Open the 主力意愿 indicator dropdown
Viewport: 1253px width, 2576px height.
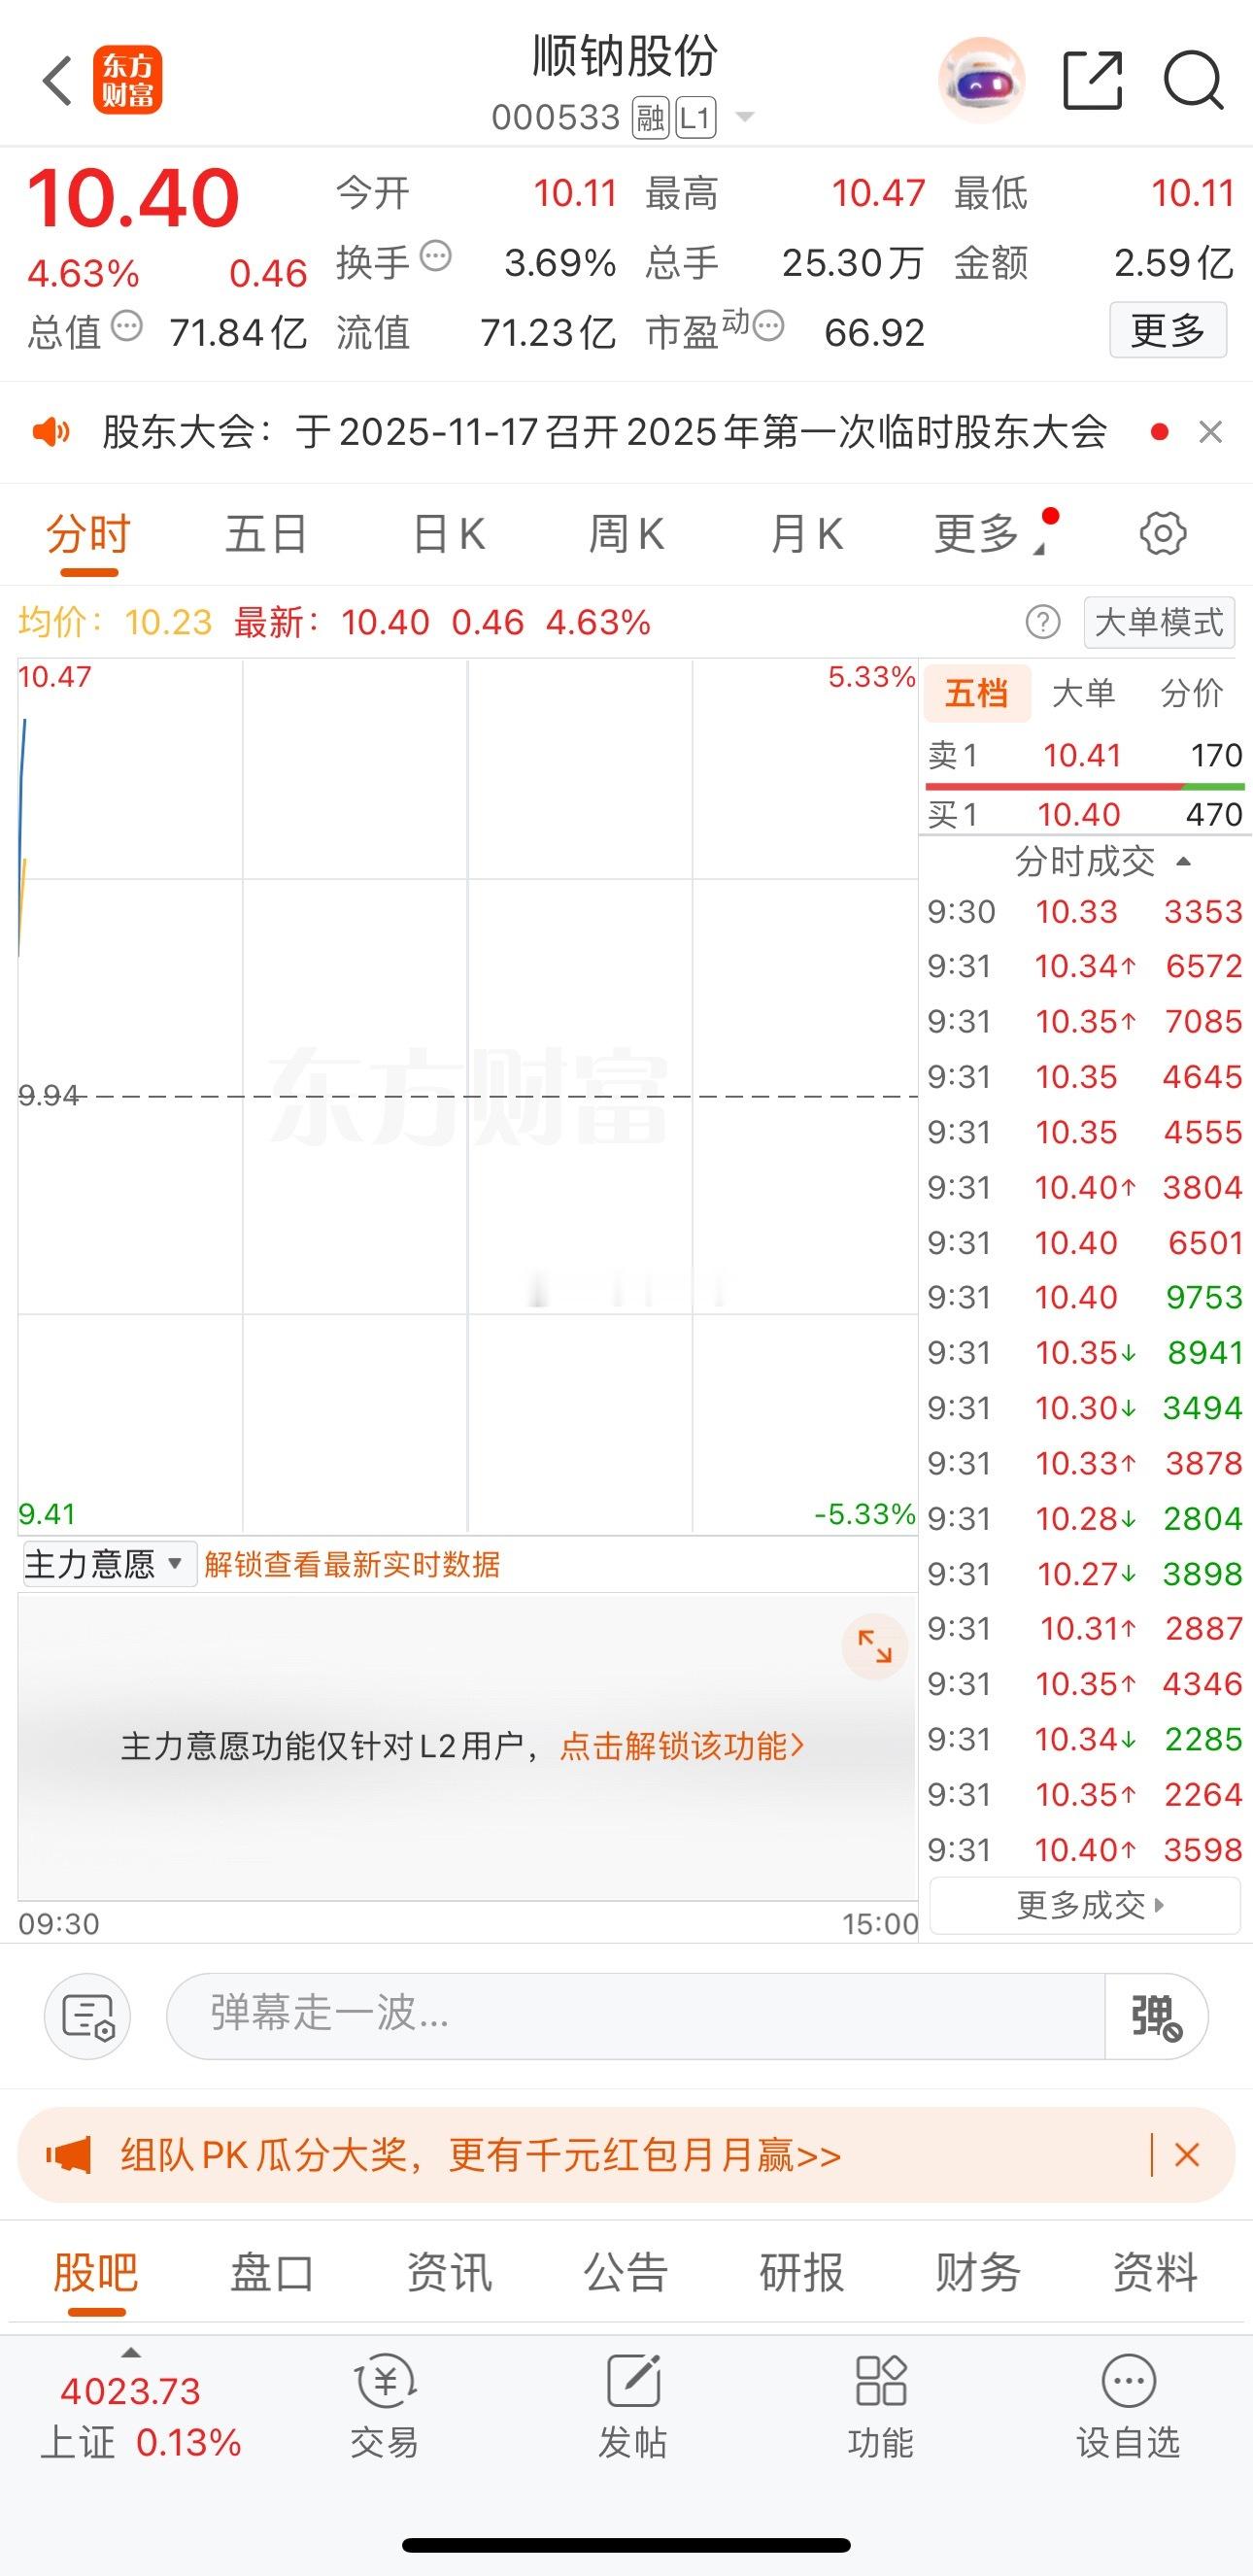click(x=108, y=1564)
